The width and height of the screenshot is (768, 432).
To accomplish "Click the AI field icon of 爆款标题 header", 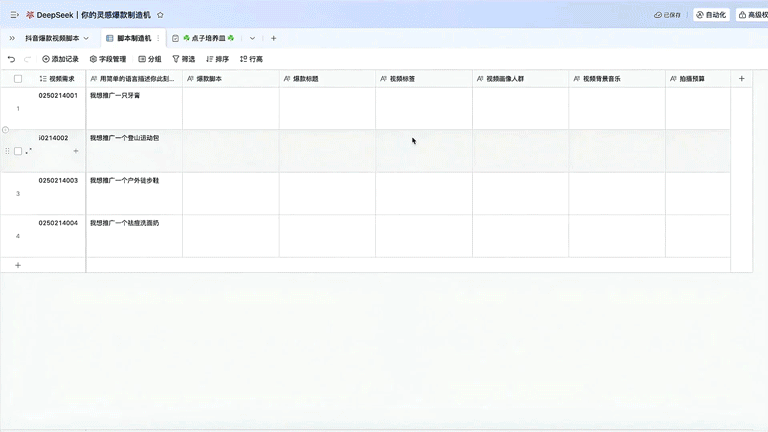I will click(287, 79).
